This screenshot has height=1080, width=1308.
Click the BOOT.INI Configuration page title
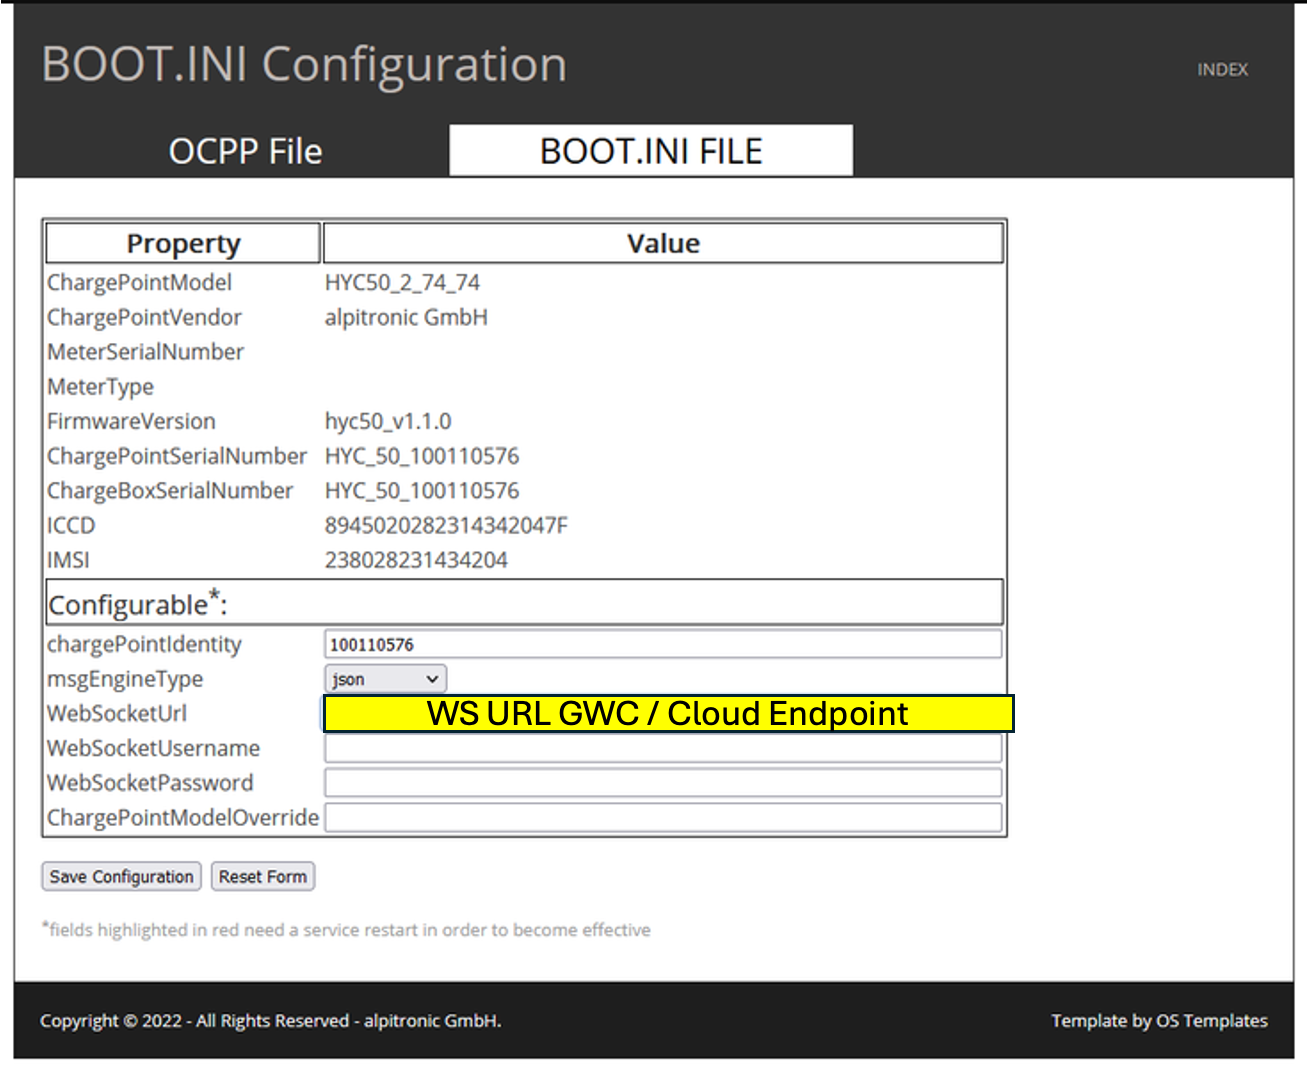[x=304, y=64]
